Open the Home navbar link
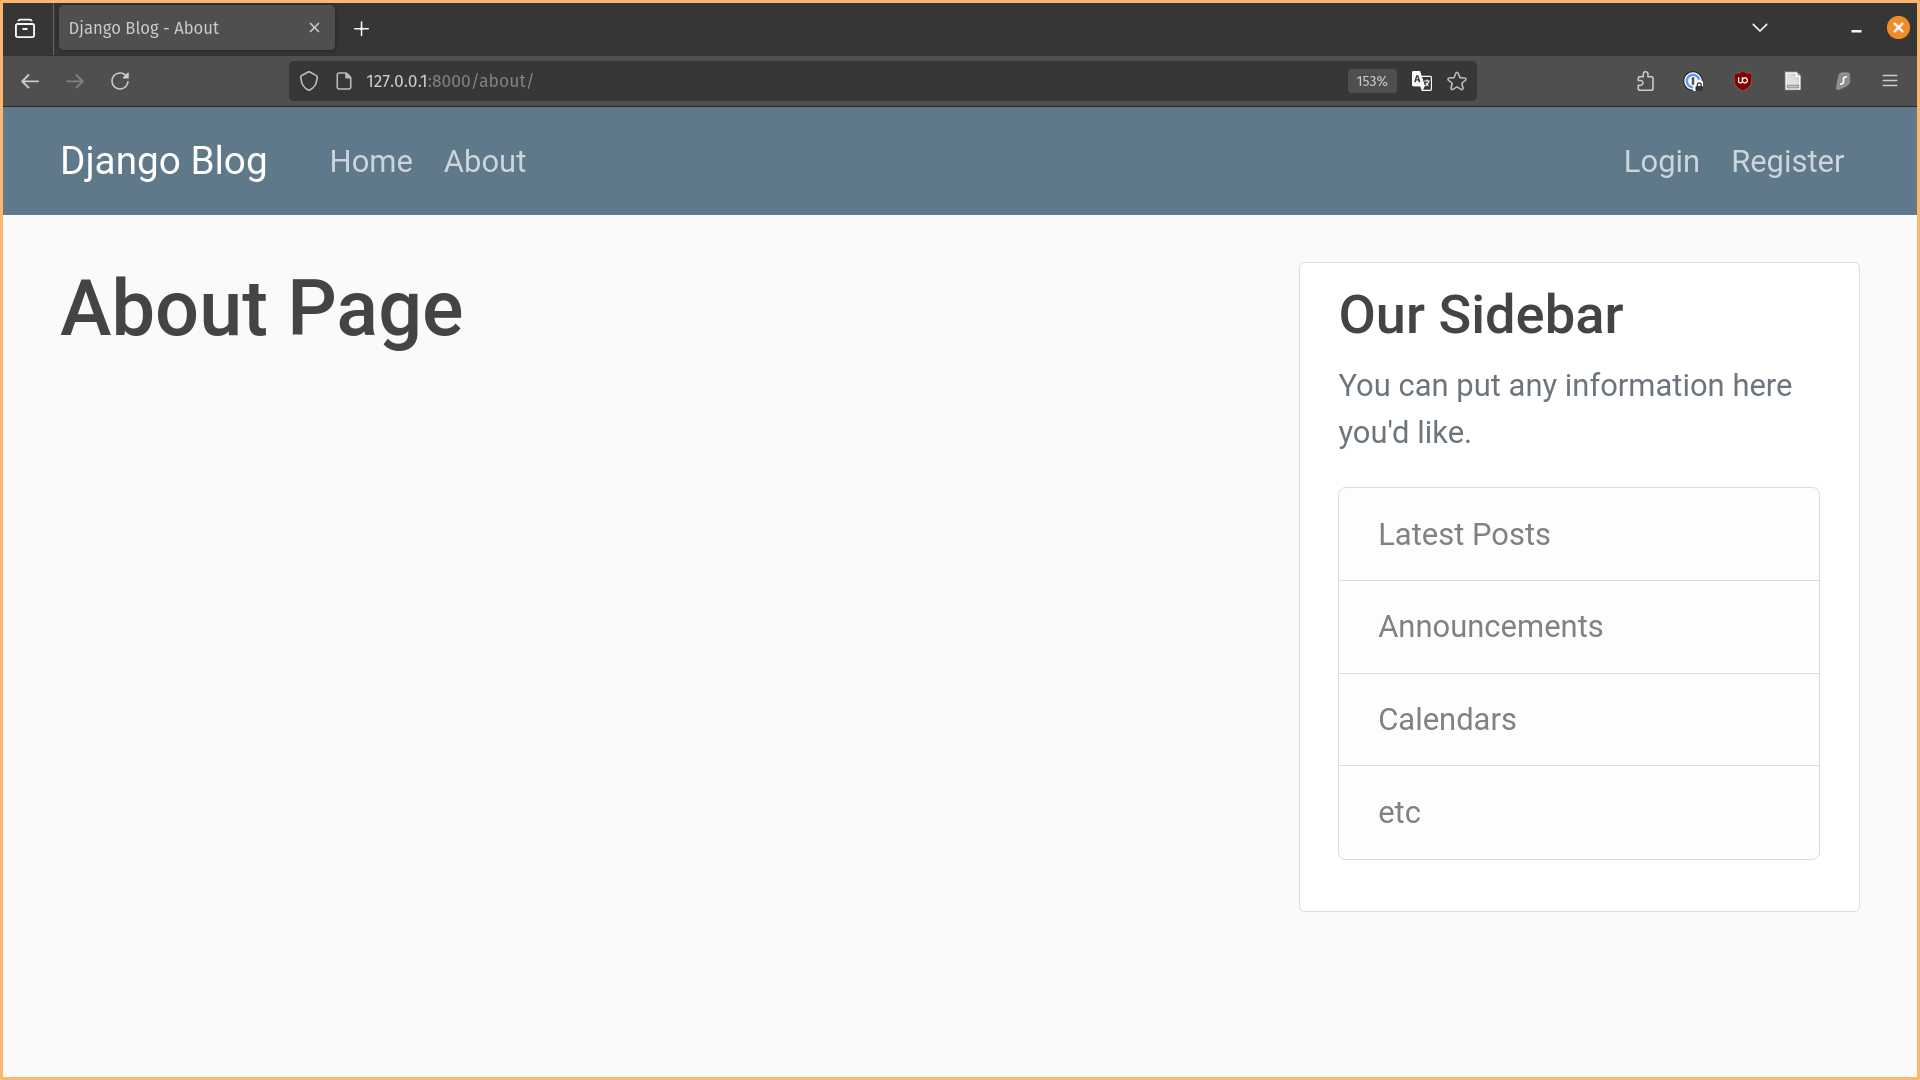The image size is (1920, 1080). click(371, 161)
